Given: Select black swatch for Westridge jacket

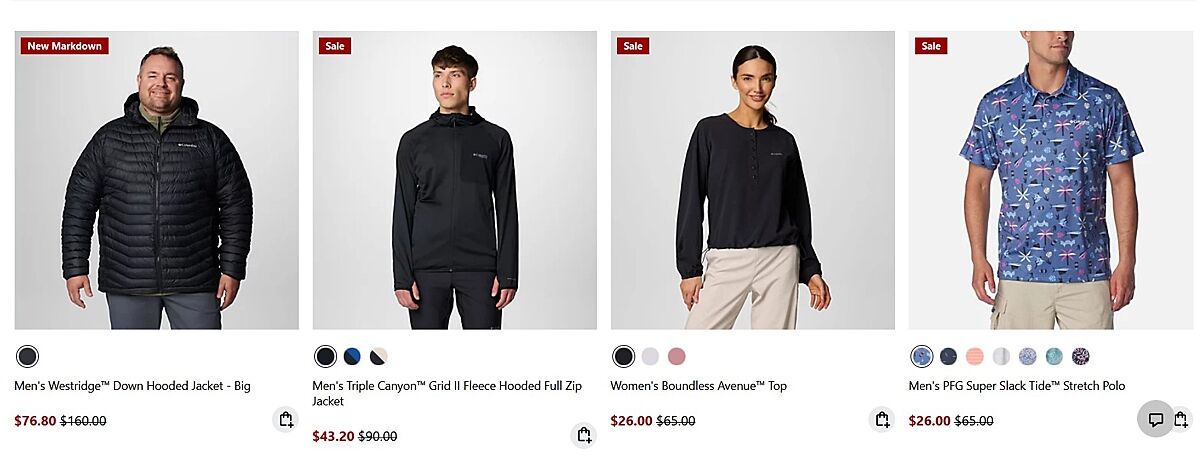Looking at the screenshot, I should coord(27,356).
